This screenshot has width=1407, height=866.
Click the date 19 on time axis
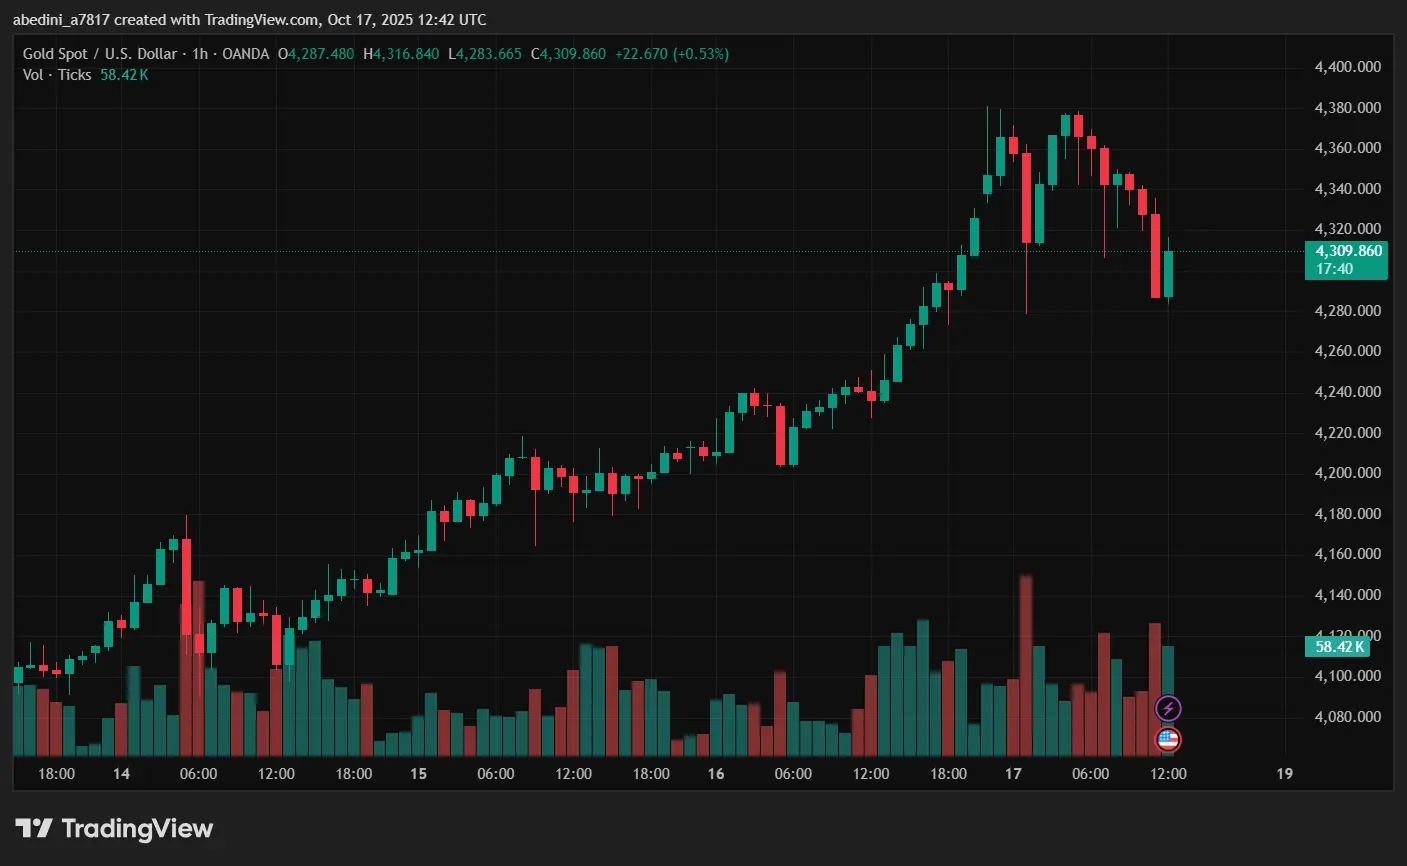tap(1285, 773)
